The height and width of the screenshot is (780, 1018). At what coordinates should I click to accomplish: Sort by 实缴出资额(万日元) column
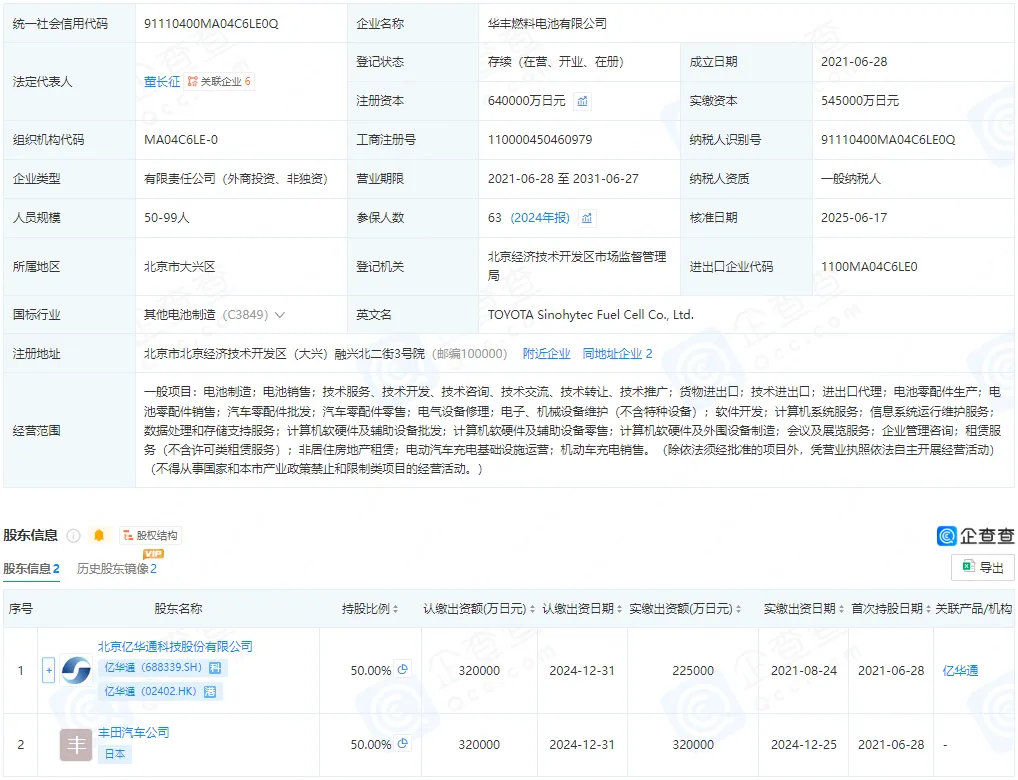click(738, 609)
